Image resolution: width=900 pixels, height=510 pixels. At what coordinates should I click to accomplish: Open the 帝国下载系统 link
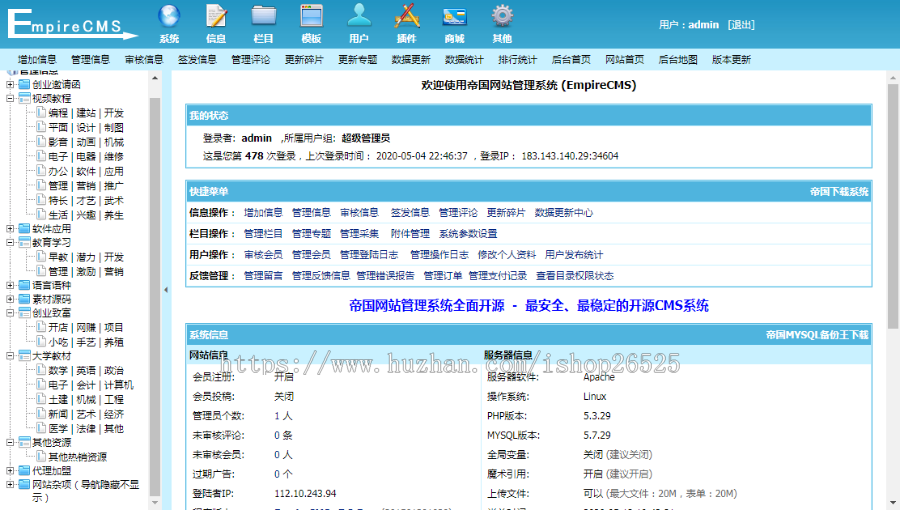click(839, 191)
